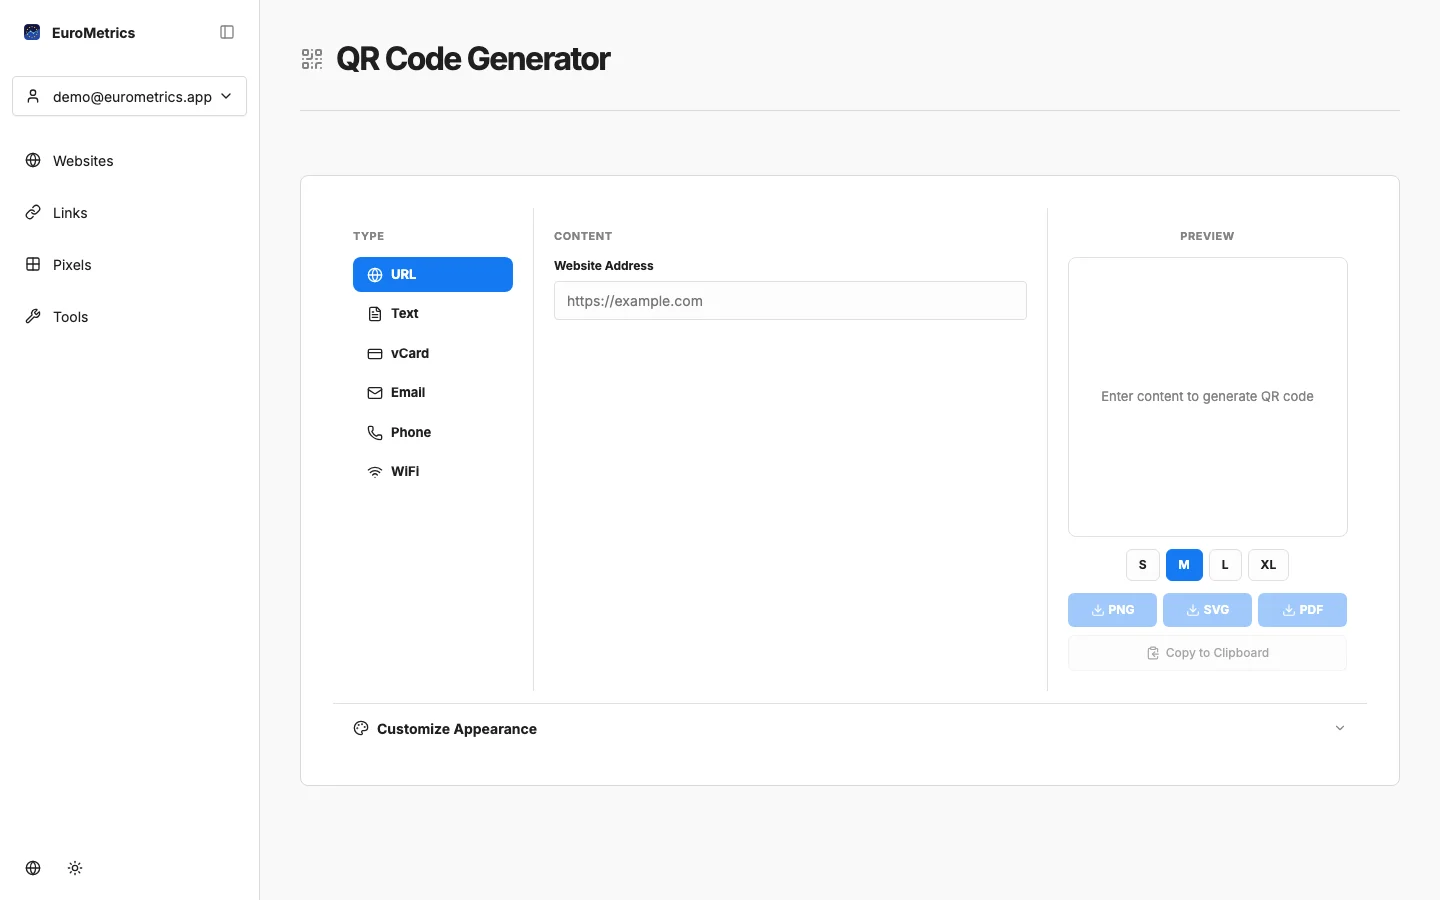
Task: Open the Websites page
Action: click(129, 160)
